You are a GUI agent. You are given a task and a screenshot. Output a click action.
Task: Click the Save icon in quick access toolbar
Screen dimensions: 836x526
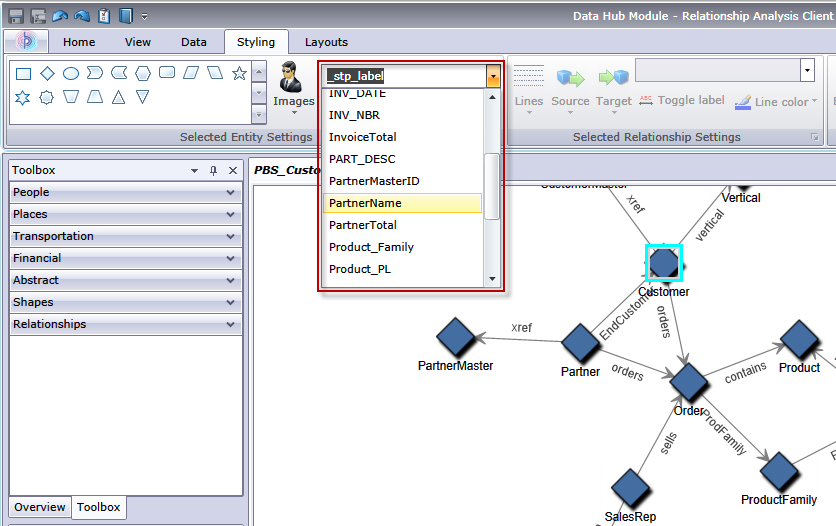(x=16, y=16)
